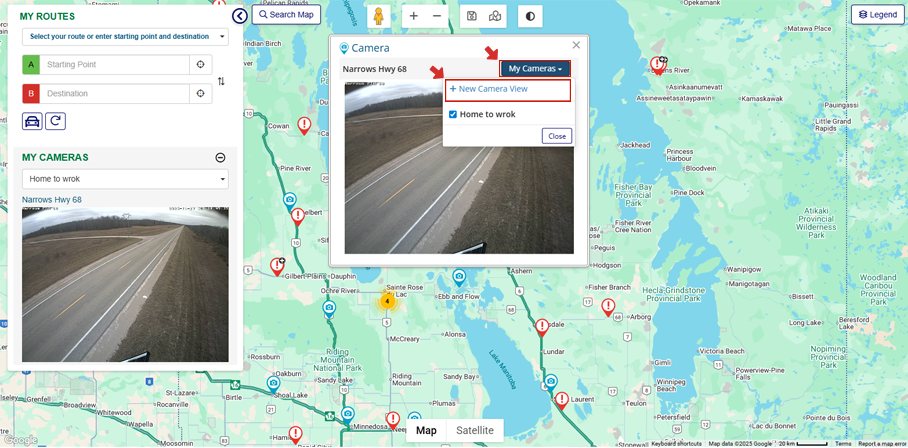Click the Street View pegman icon
The height and width of the screenshot is (448, 908).
(x=379, y=16)
